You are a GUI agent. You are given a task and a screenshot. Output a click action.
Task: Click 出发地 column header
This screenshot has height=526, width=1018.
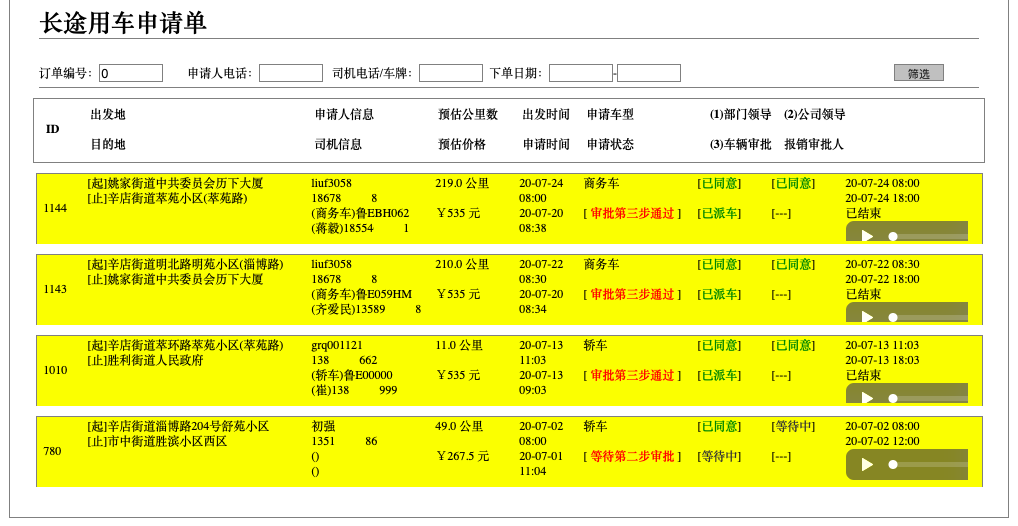pyautogui.click(x=108, y=115)
